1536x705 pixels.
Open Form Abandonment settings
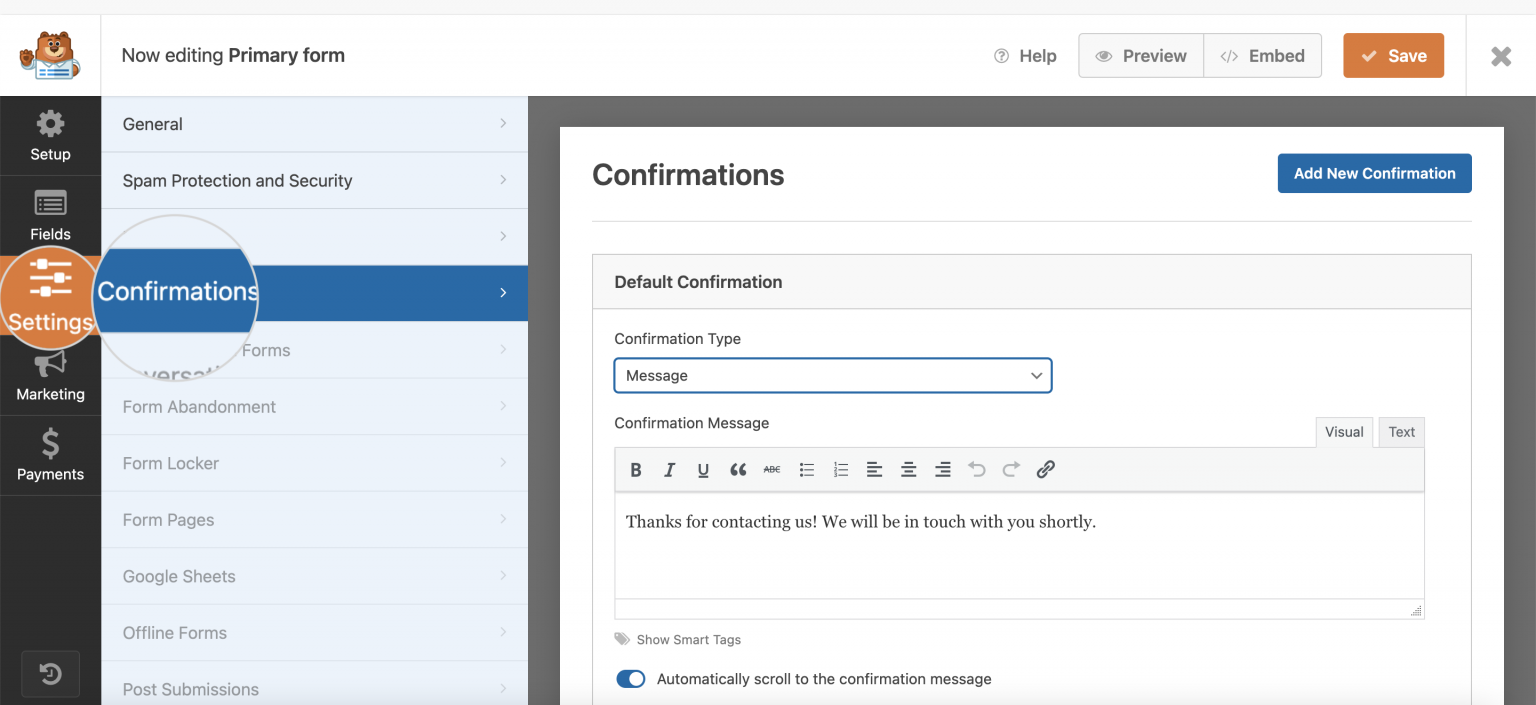315,407
